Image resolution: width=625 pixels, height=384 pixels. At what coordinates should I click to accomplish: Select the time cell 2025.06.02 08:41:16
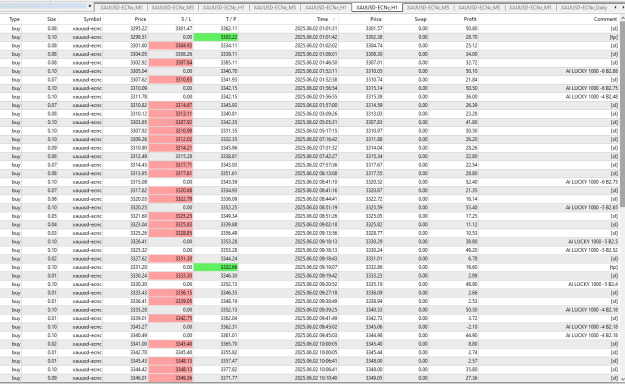pos(316,191)
